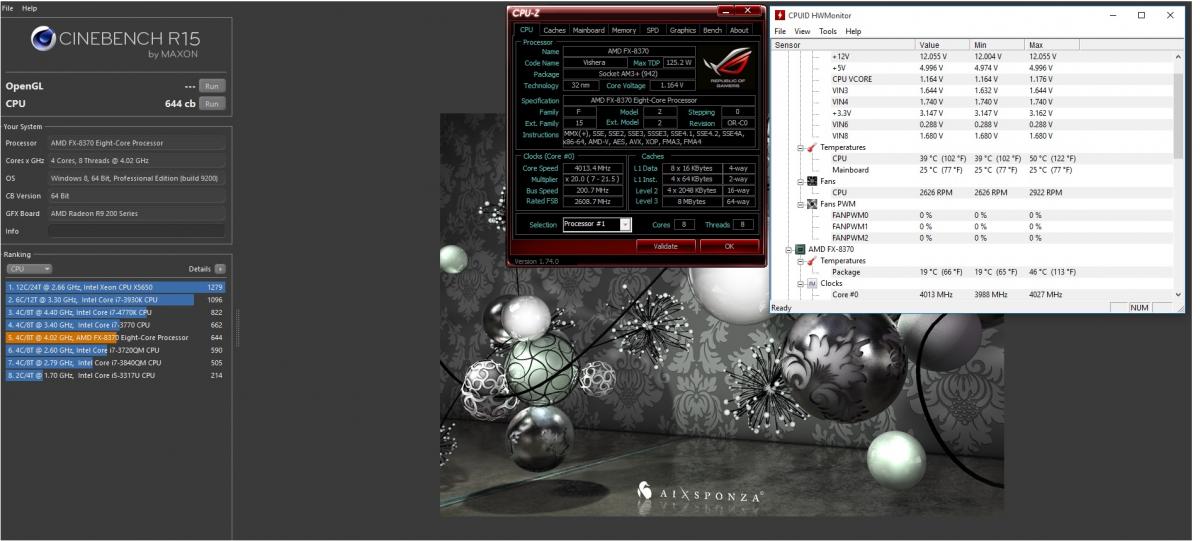Viewport: 1200px width, 541px height.
Task: Open HWMonitor Tools menu
Action: tap(828, 31)
